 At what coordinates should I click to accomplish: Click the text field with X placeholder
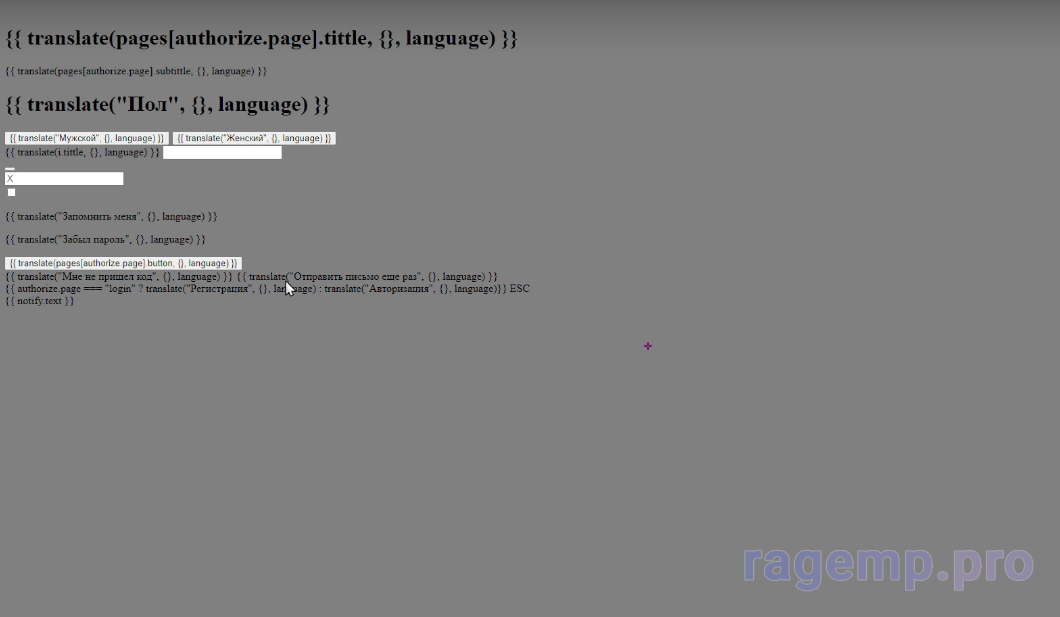64,179
